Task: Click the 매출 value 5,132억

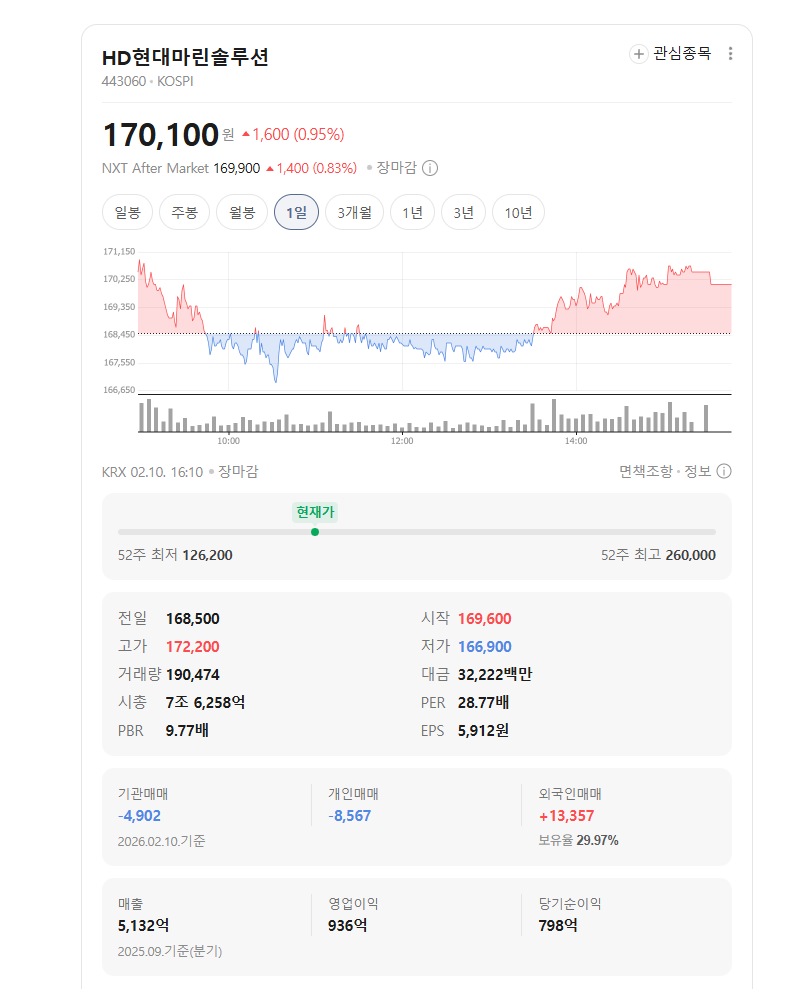Action: coord(143,926)
